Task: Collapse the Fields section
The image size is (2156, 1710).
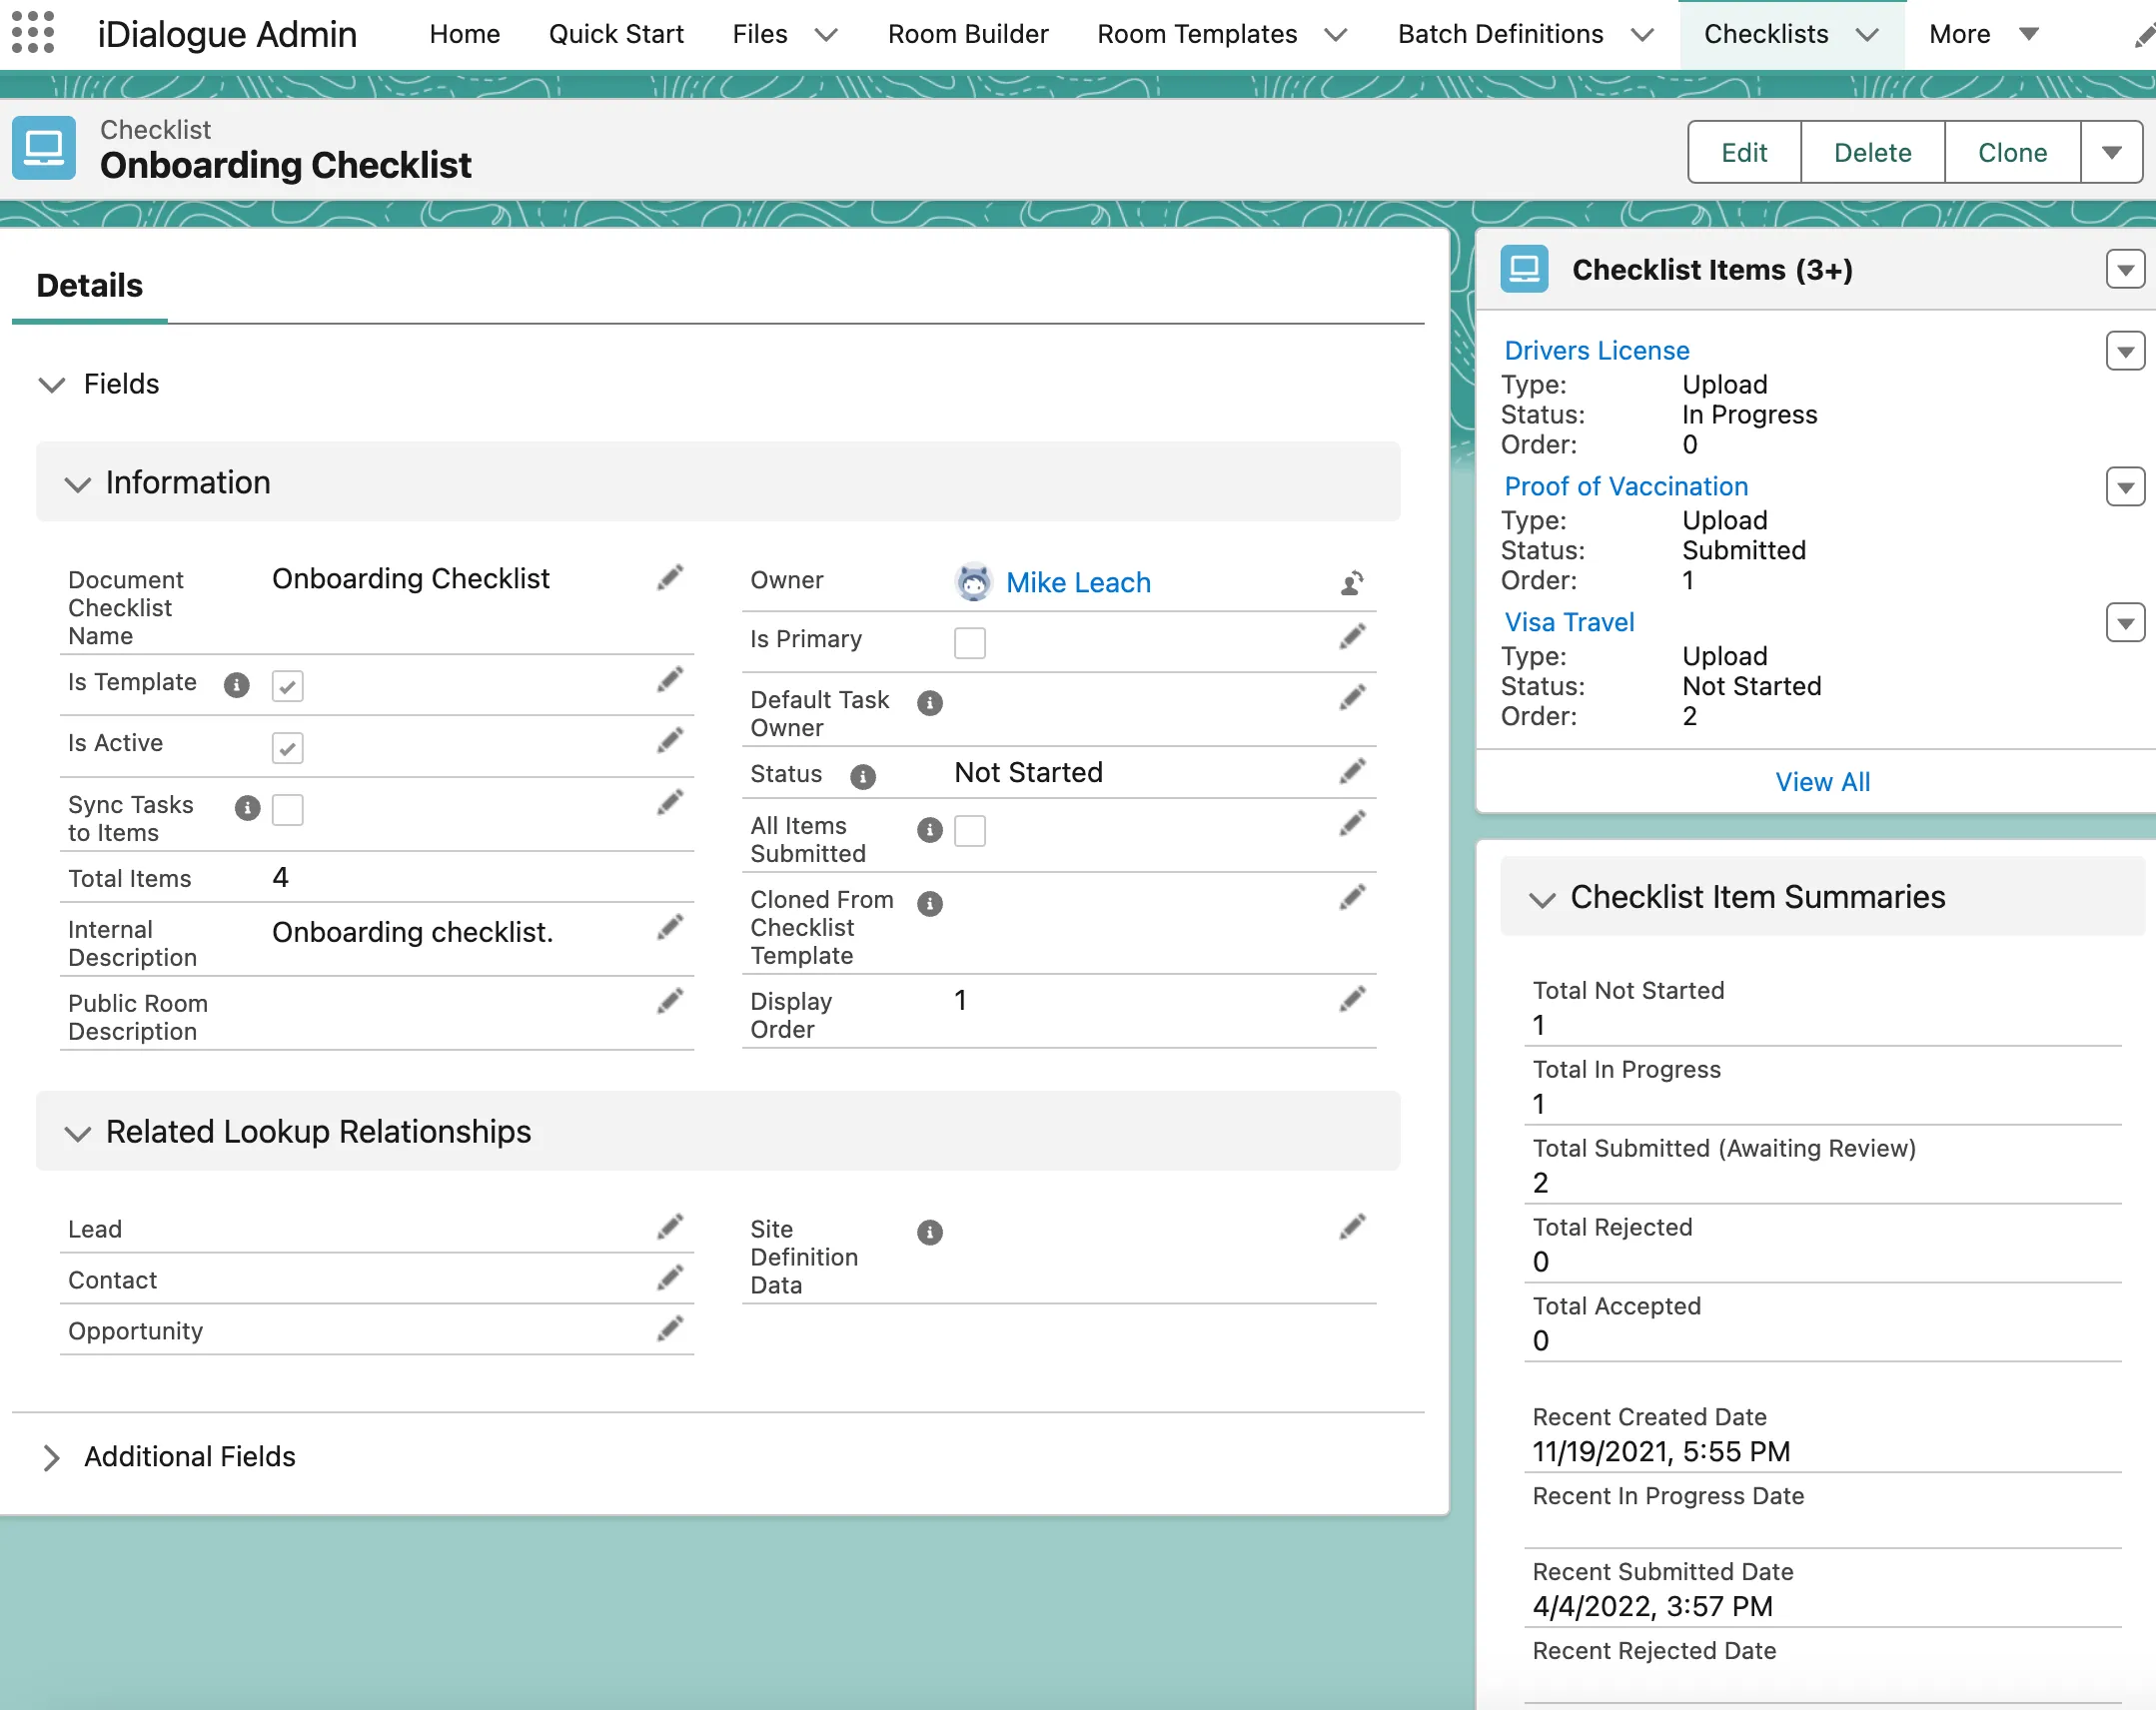Action: point(52,384)
